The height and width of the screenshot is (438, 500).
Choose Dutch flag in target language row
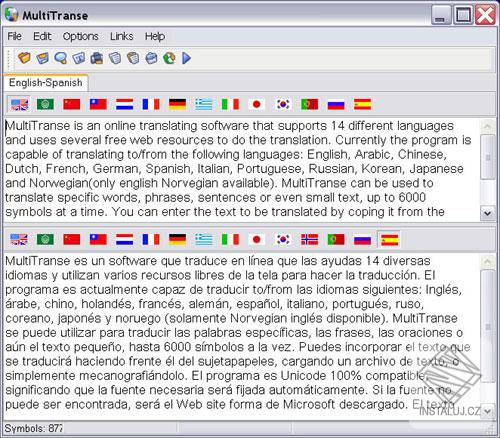click(124, 239)
